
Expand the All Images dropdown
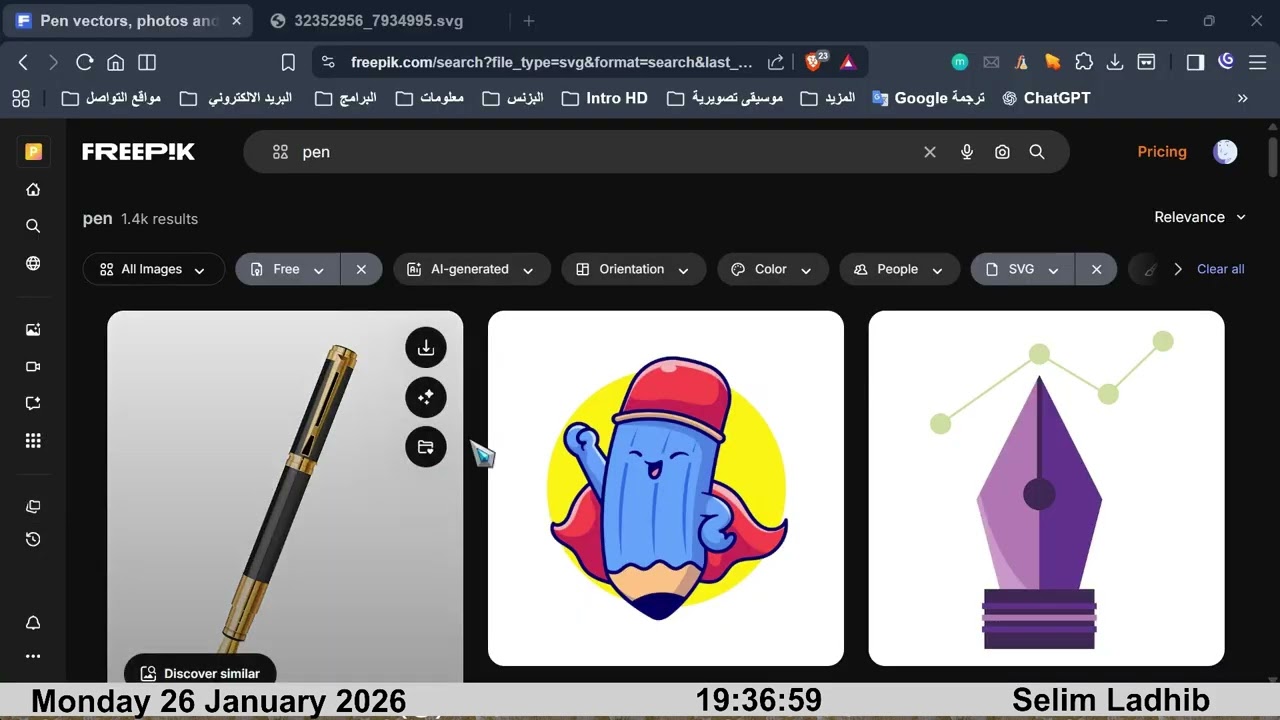154,269
